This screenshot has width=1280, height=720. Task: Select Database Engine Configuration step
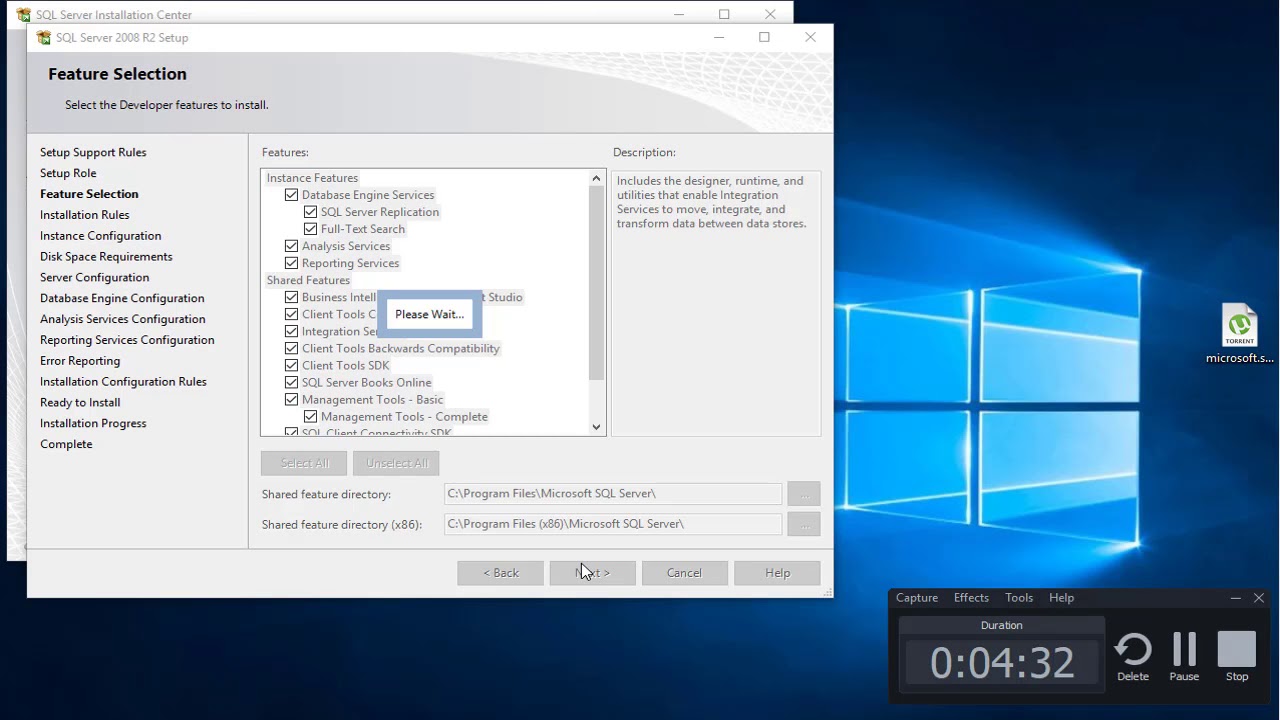tap(122, 298)
